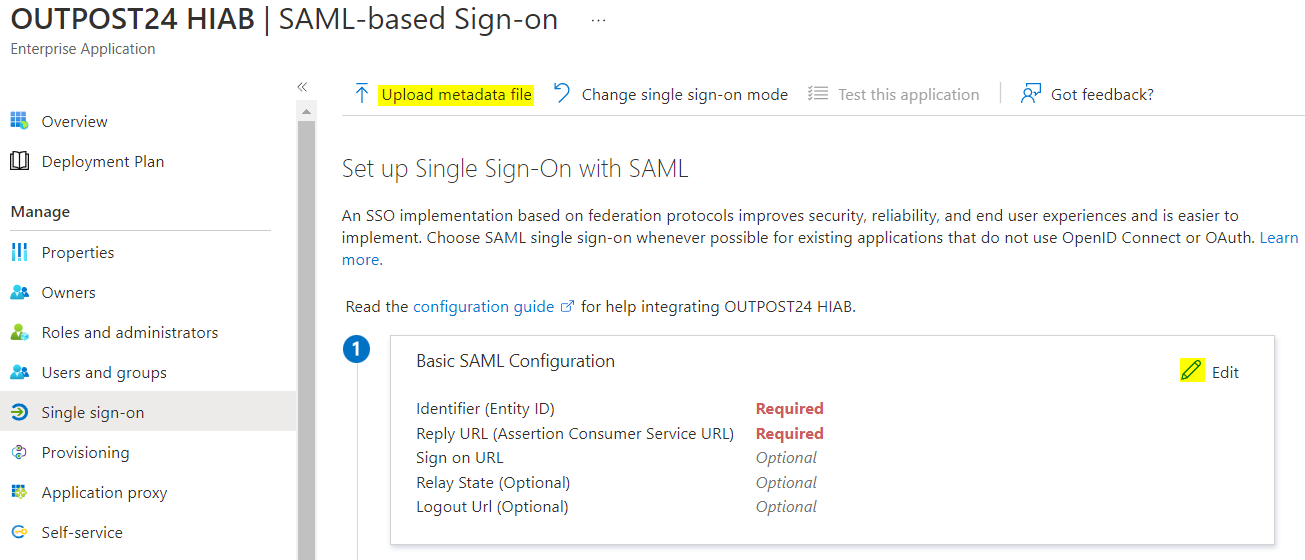The image size is (1305, 560).
Task: Open the ellipsis more options menu
Action: click(598, 20)
